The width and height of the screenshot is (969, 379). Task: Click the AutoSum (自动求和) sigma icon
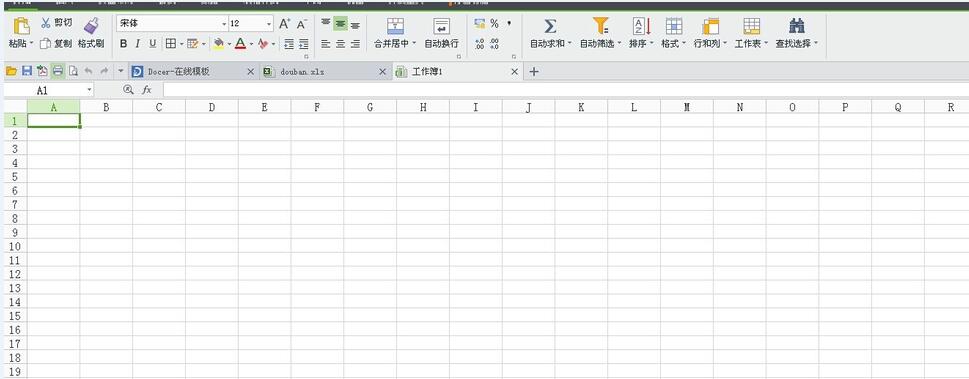(550, 26)
